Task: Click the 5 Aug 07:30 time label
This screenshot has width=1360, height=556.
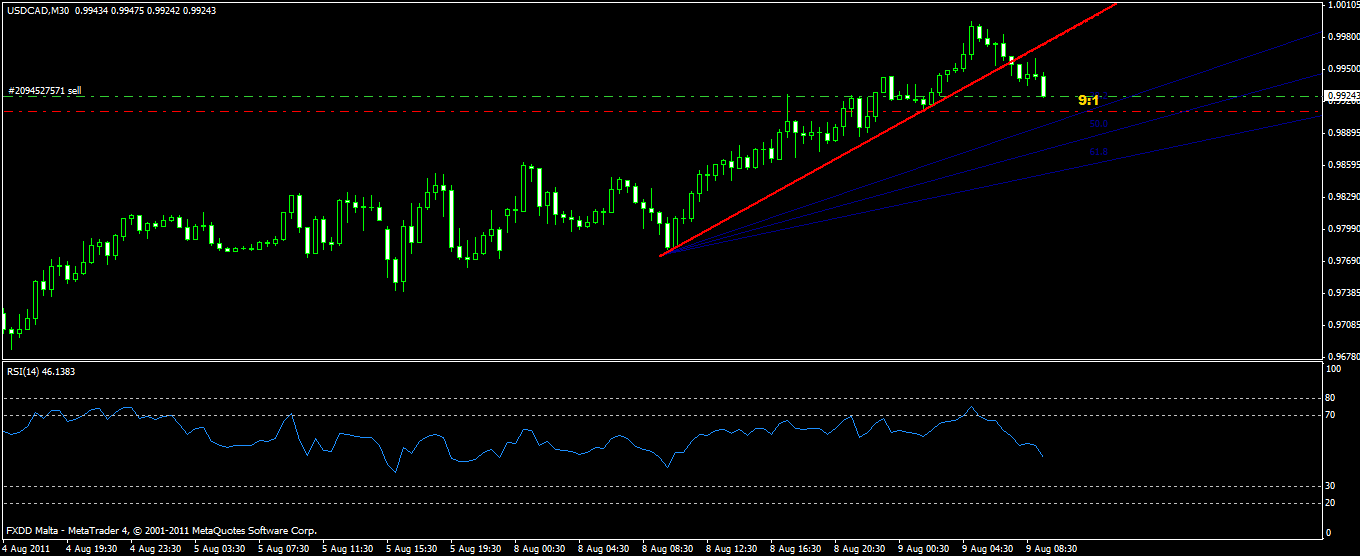Action: point(283,548)
